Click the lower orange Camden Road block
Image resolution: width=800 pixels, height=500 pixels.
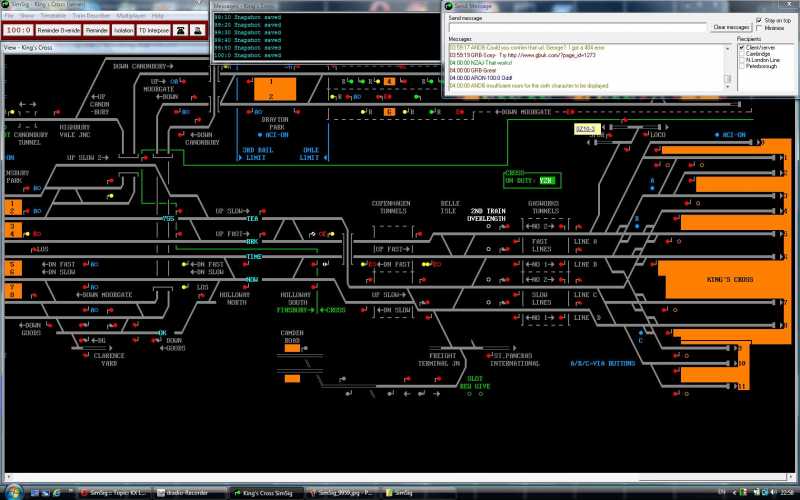click(x=292, y=379)
